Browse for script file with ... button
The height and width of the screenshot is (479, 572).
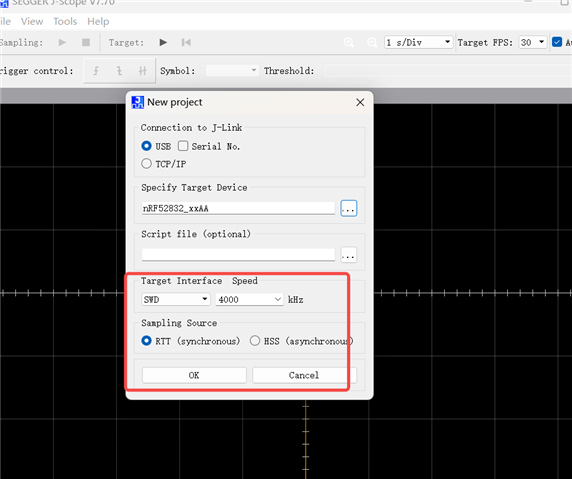tap(348, 255)
